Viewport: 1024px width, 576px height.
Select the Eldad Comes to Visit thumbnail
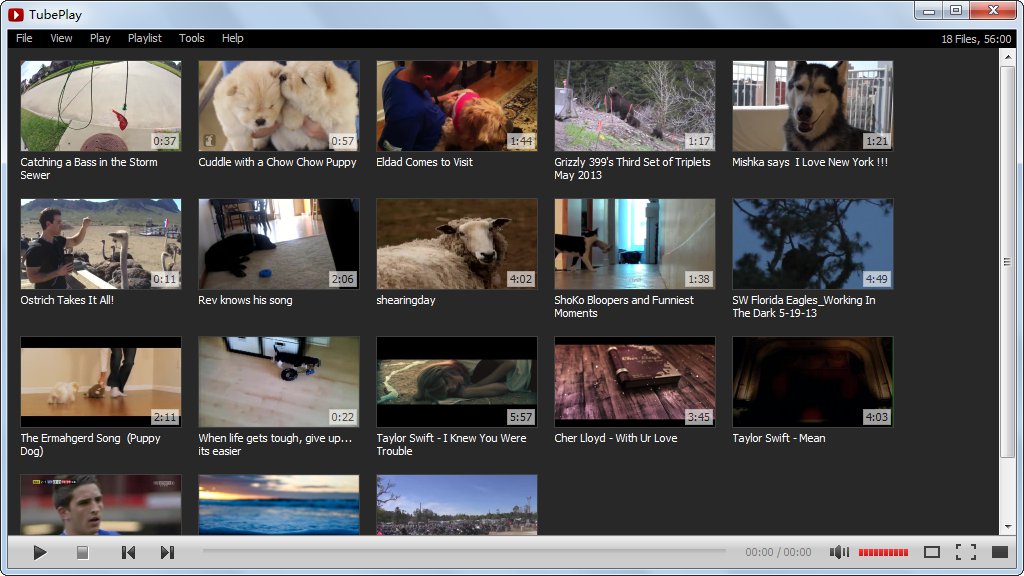(456, 106)
